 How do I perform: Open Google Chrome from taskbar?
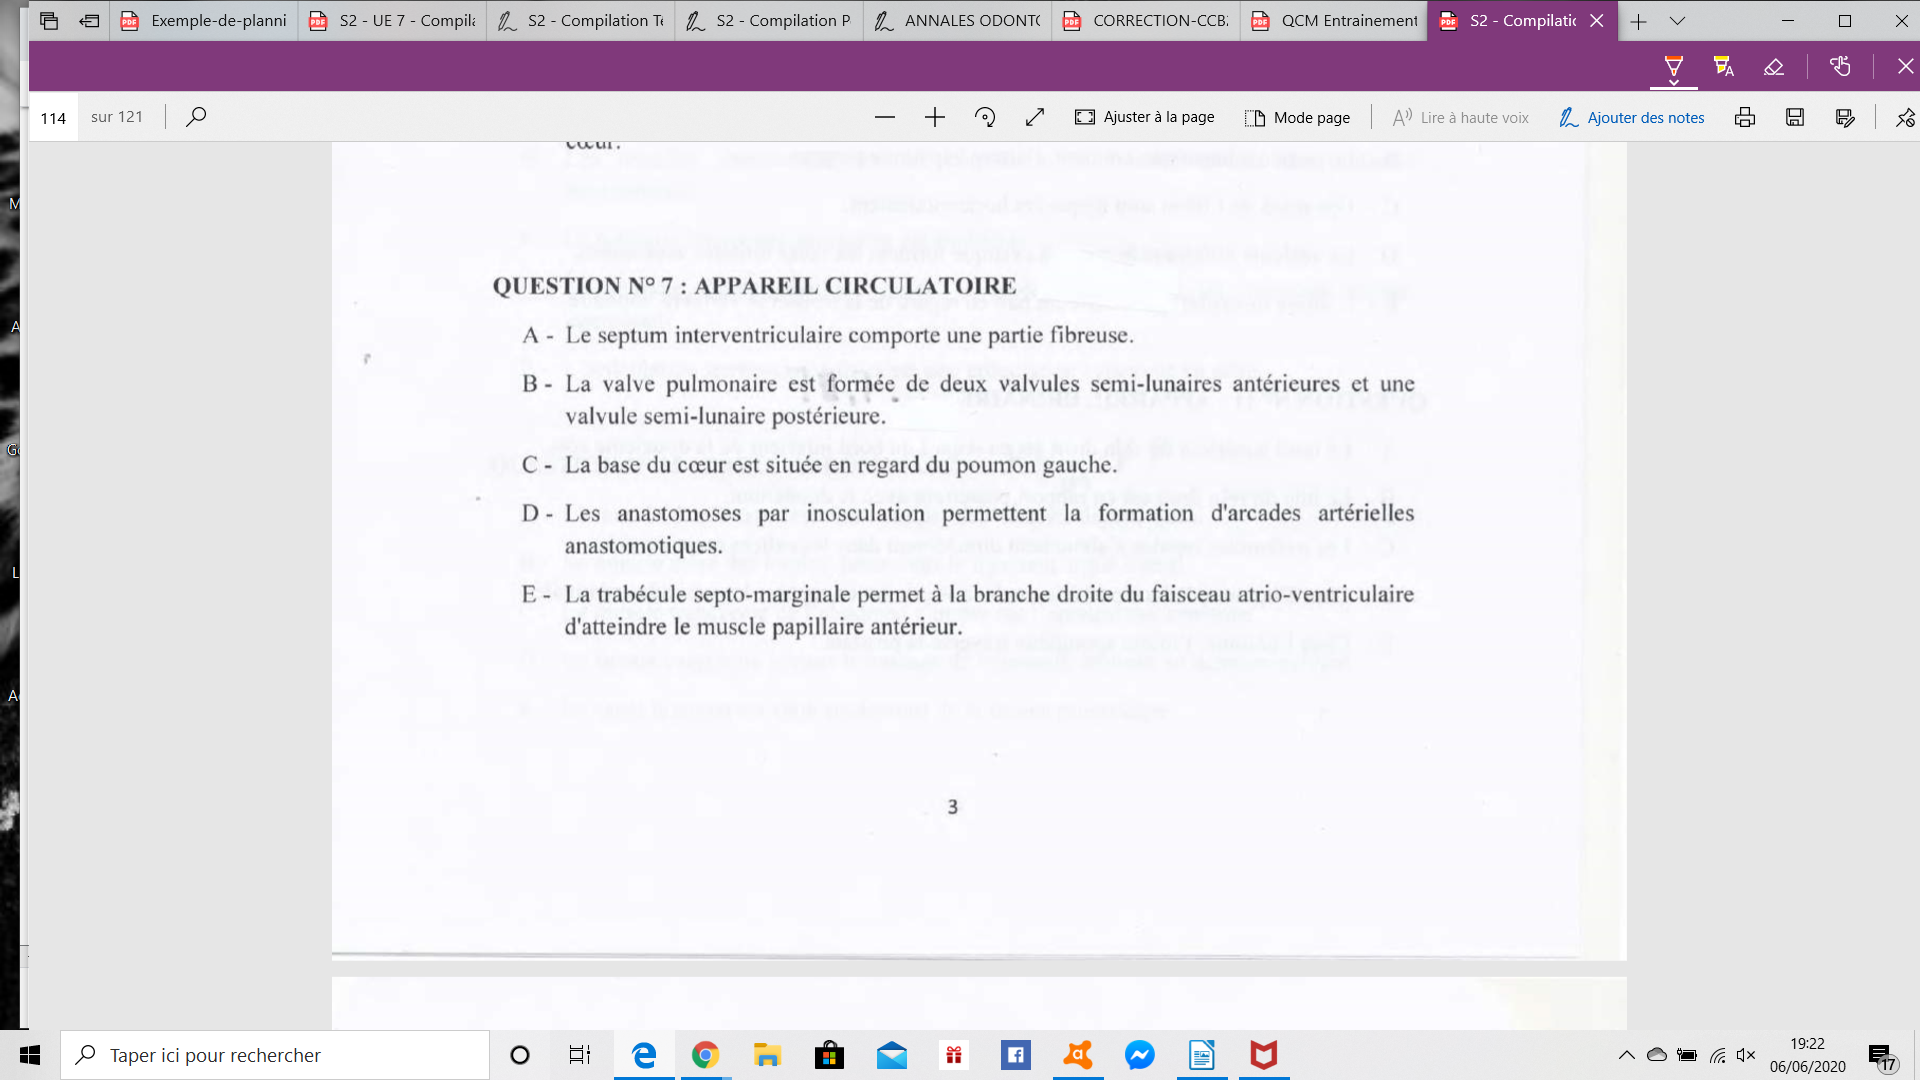coord(705,1055)
